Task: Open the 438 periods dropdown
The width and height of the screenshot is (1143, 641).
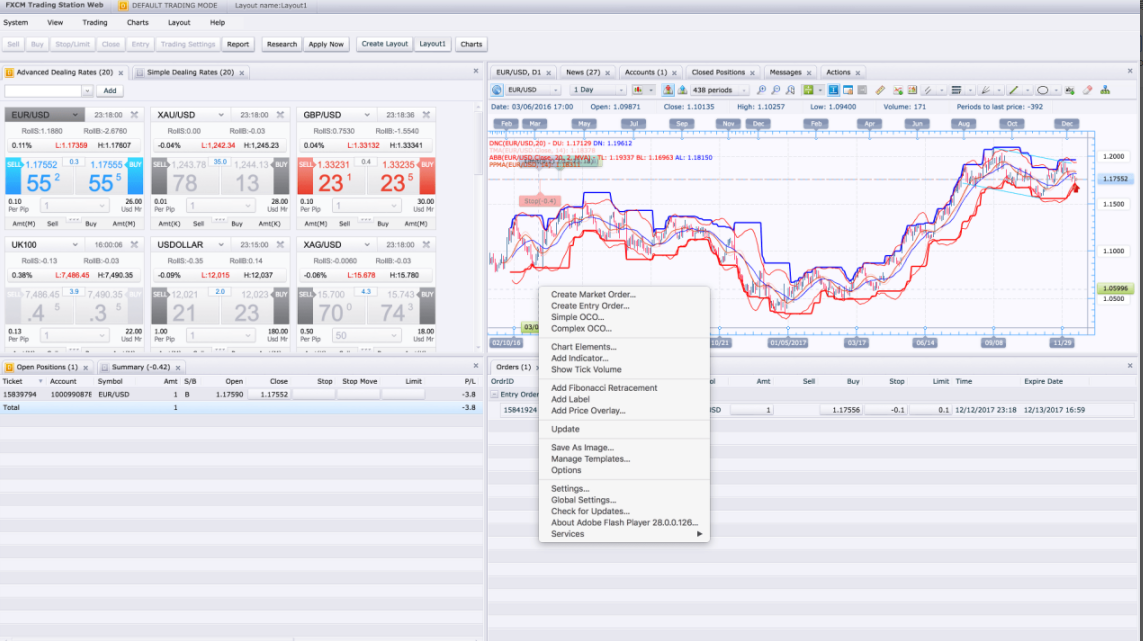Action: 744,90
